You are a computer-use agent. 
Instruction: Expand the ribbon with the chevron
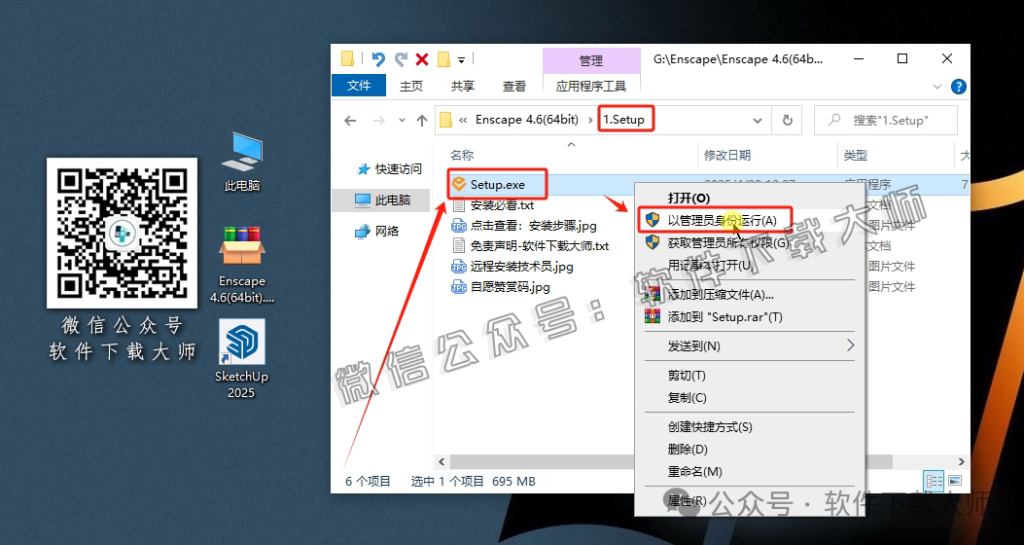(x=939, y=86)
